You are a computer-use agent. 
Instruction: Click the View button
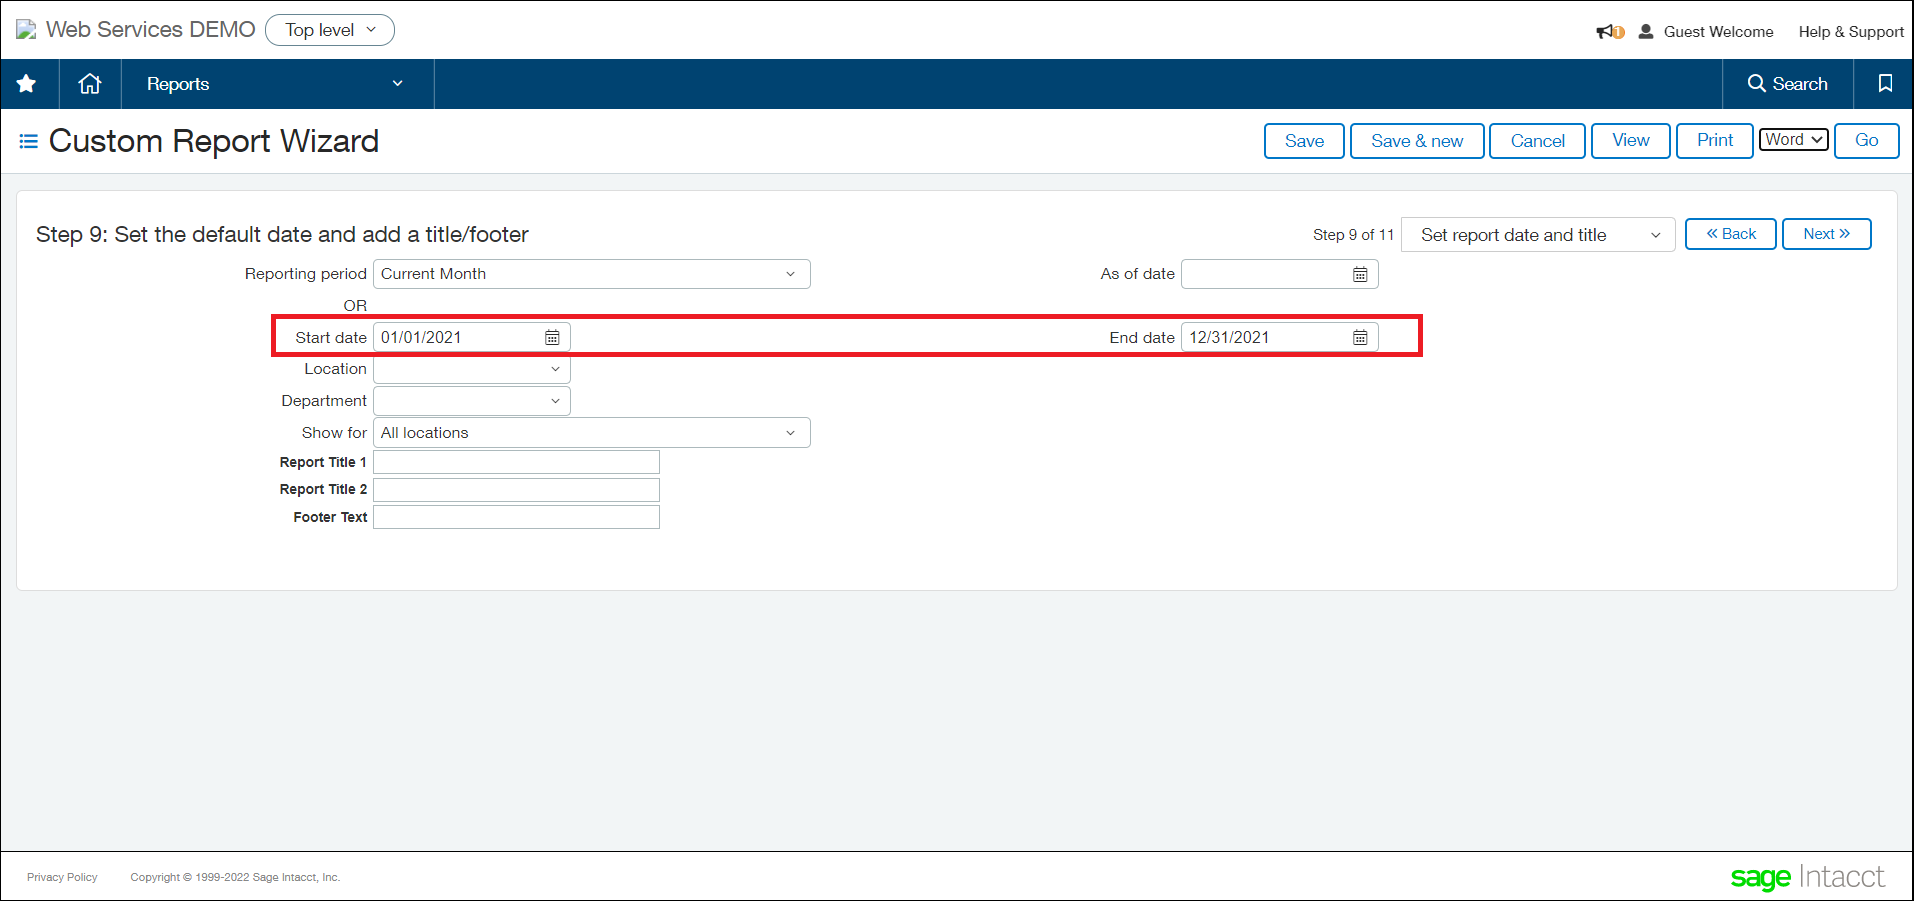coord(1631,141)
